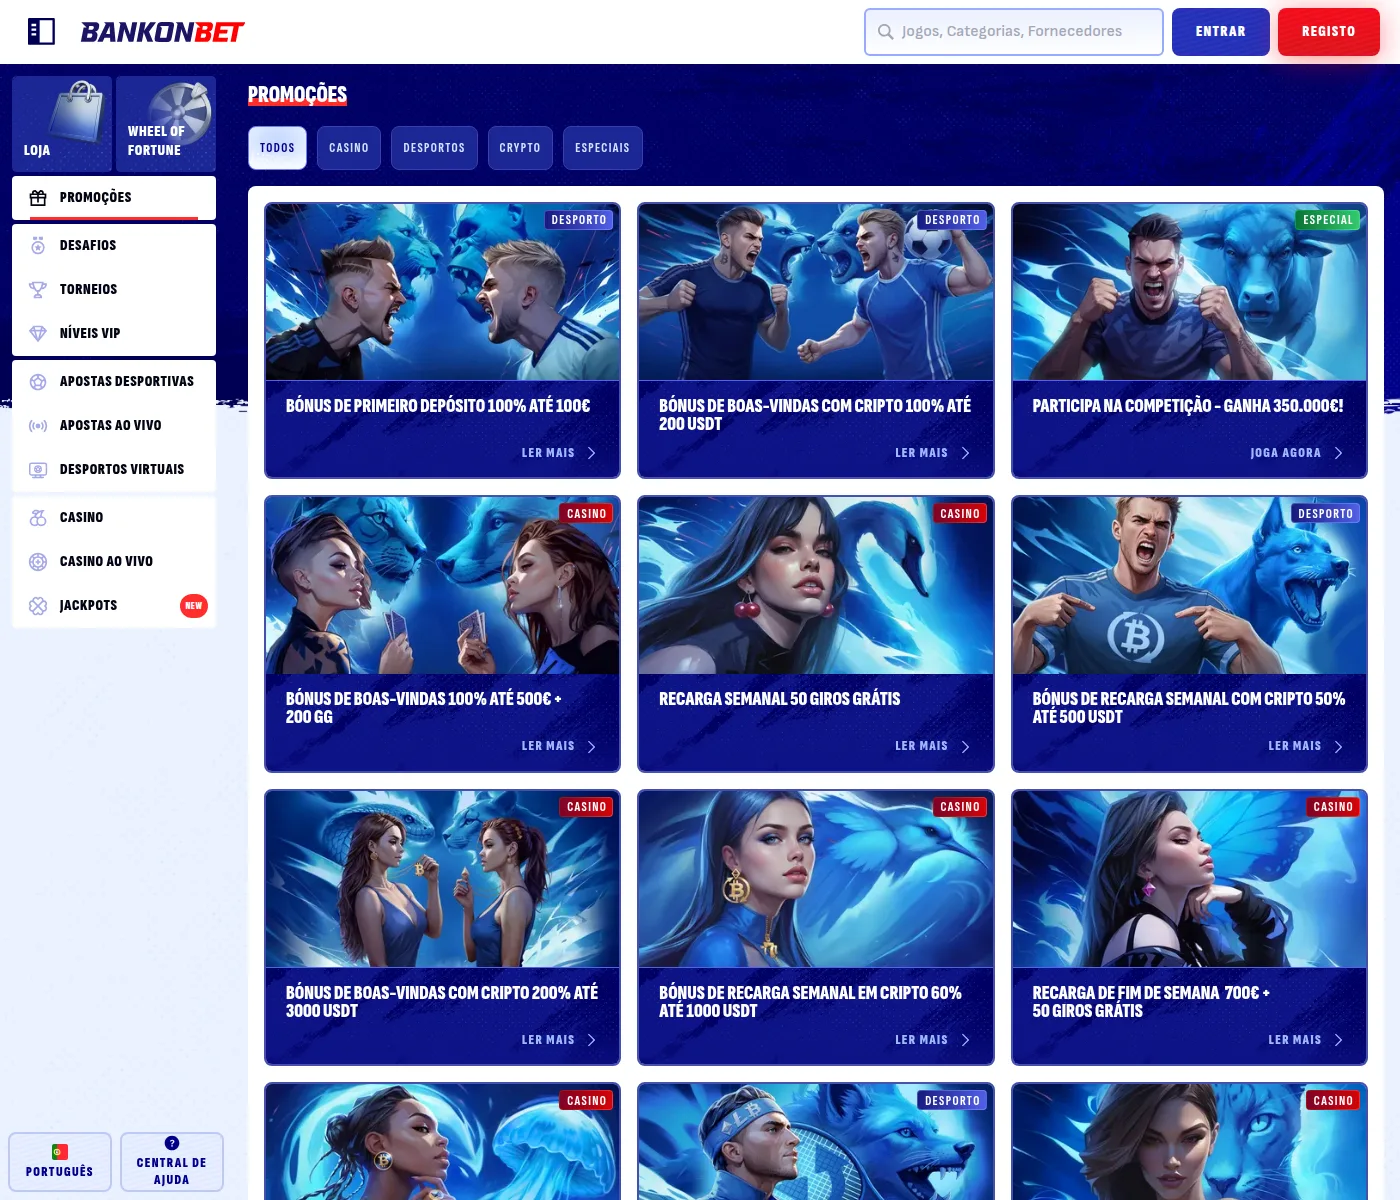Click title Bónus de Boas-Vindas com Cripto 200%
This screenshot has width=1400, height=1200.
pos(442,1002)
